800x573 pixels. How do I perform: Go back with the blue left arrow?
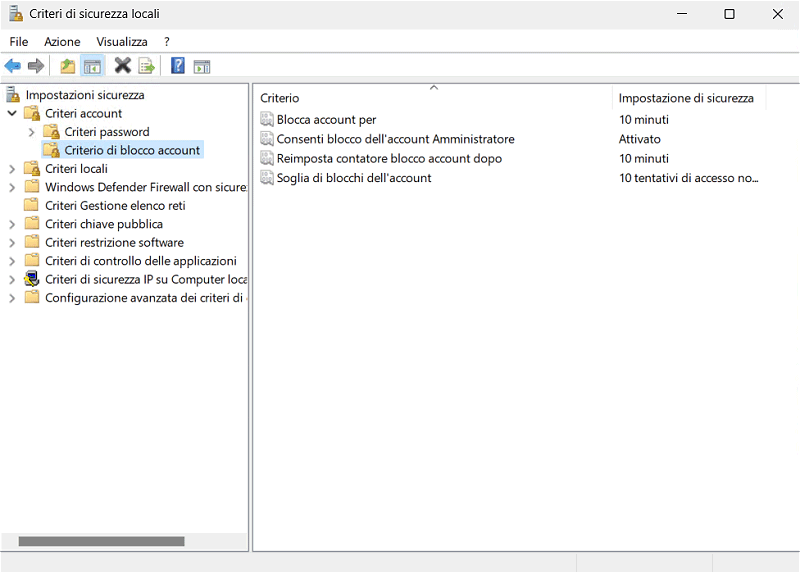[12, 66]
